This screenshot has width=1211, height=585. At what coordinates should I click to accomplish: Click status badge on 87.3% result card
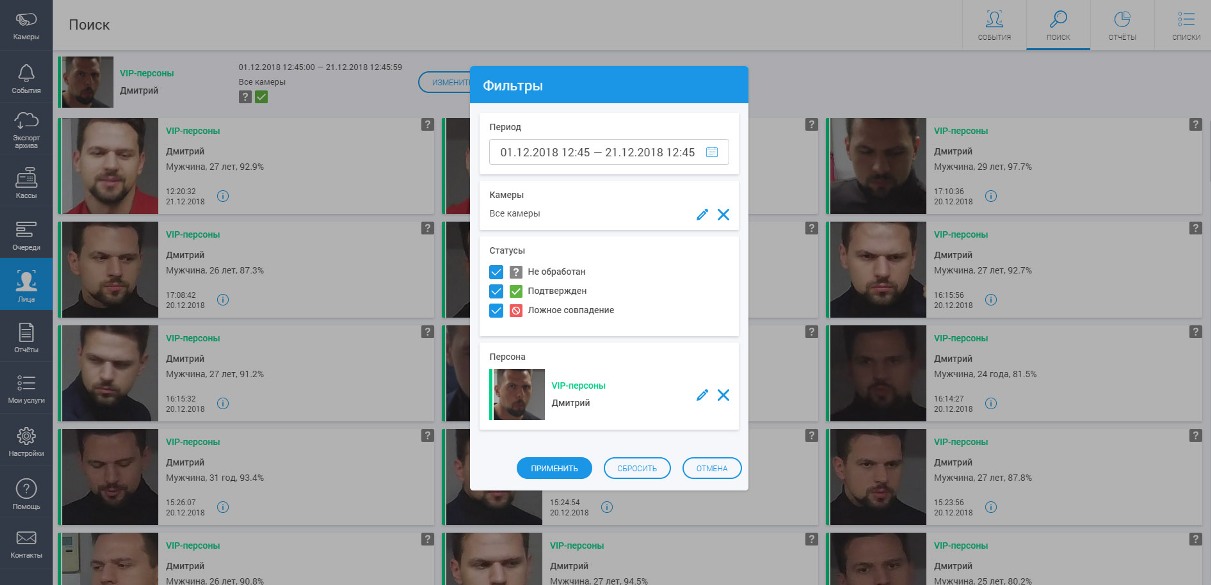pos(427,228)
